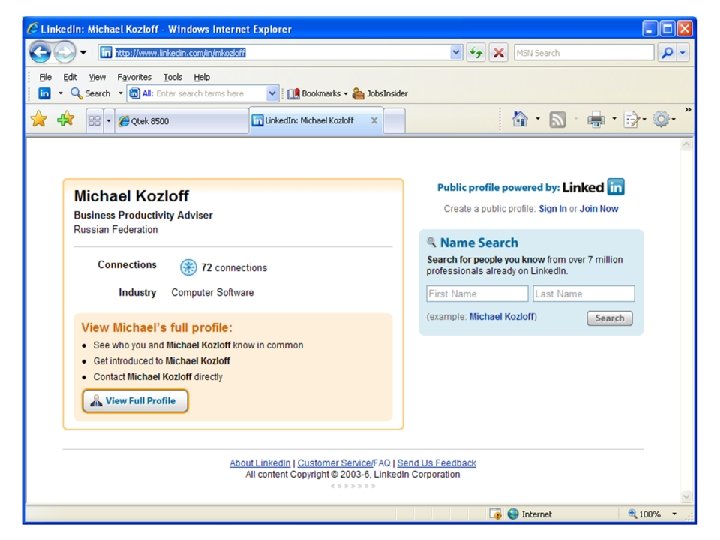The height and width of the screenshot is (540, 720).
Task: Open the zoom level dropdown arrow
Action: point(675,514)
